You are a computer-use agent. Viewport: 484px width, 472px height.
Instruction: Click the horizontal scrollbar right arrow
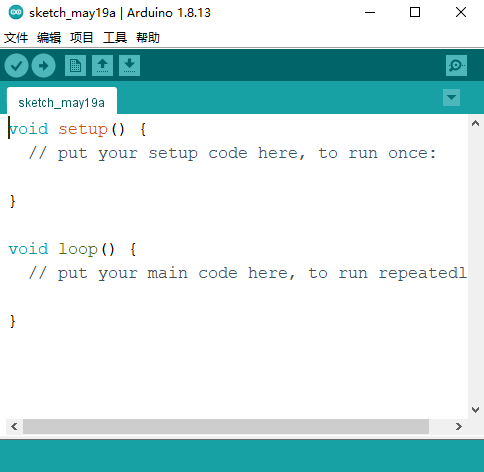[x=459, y=426]
